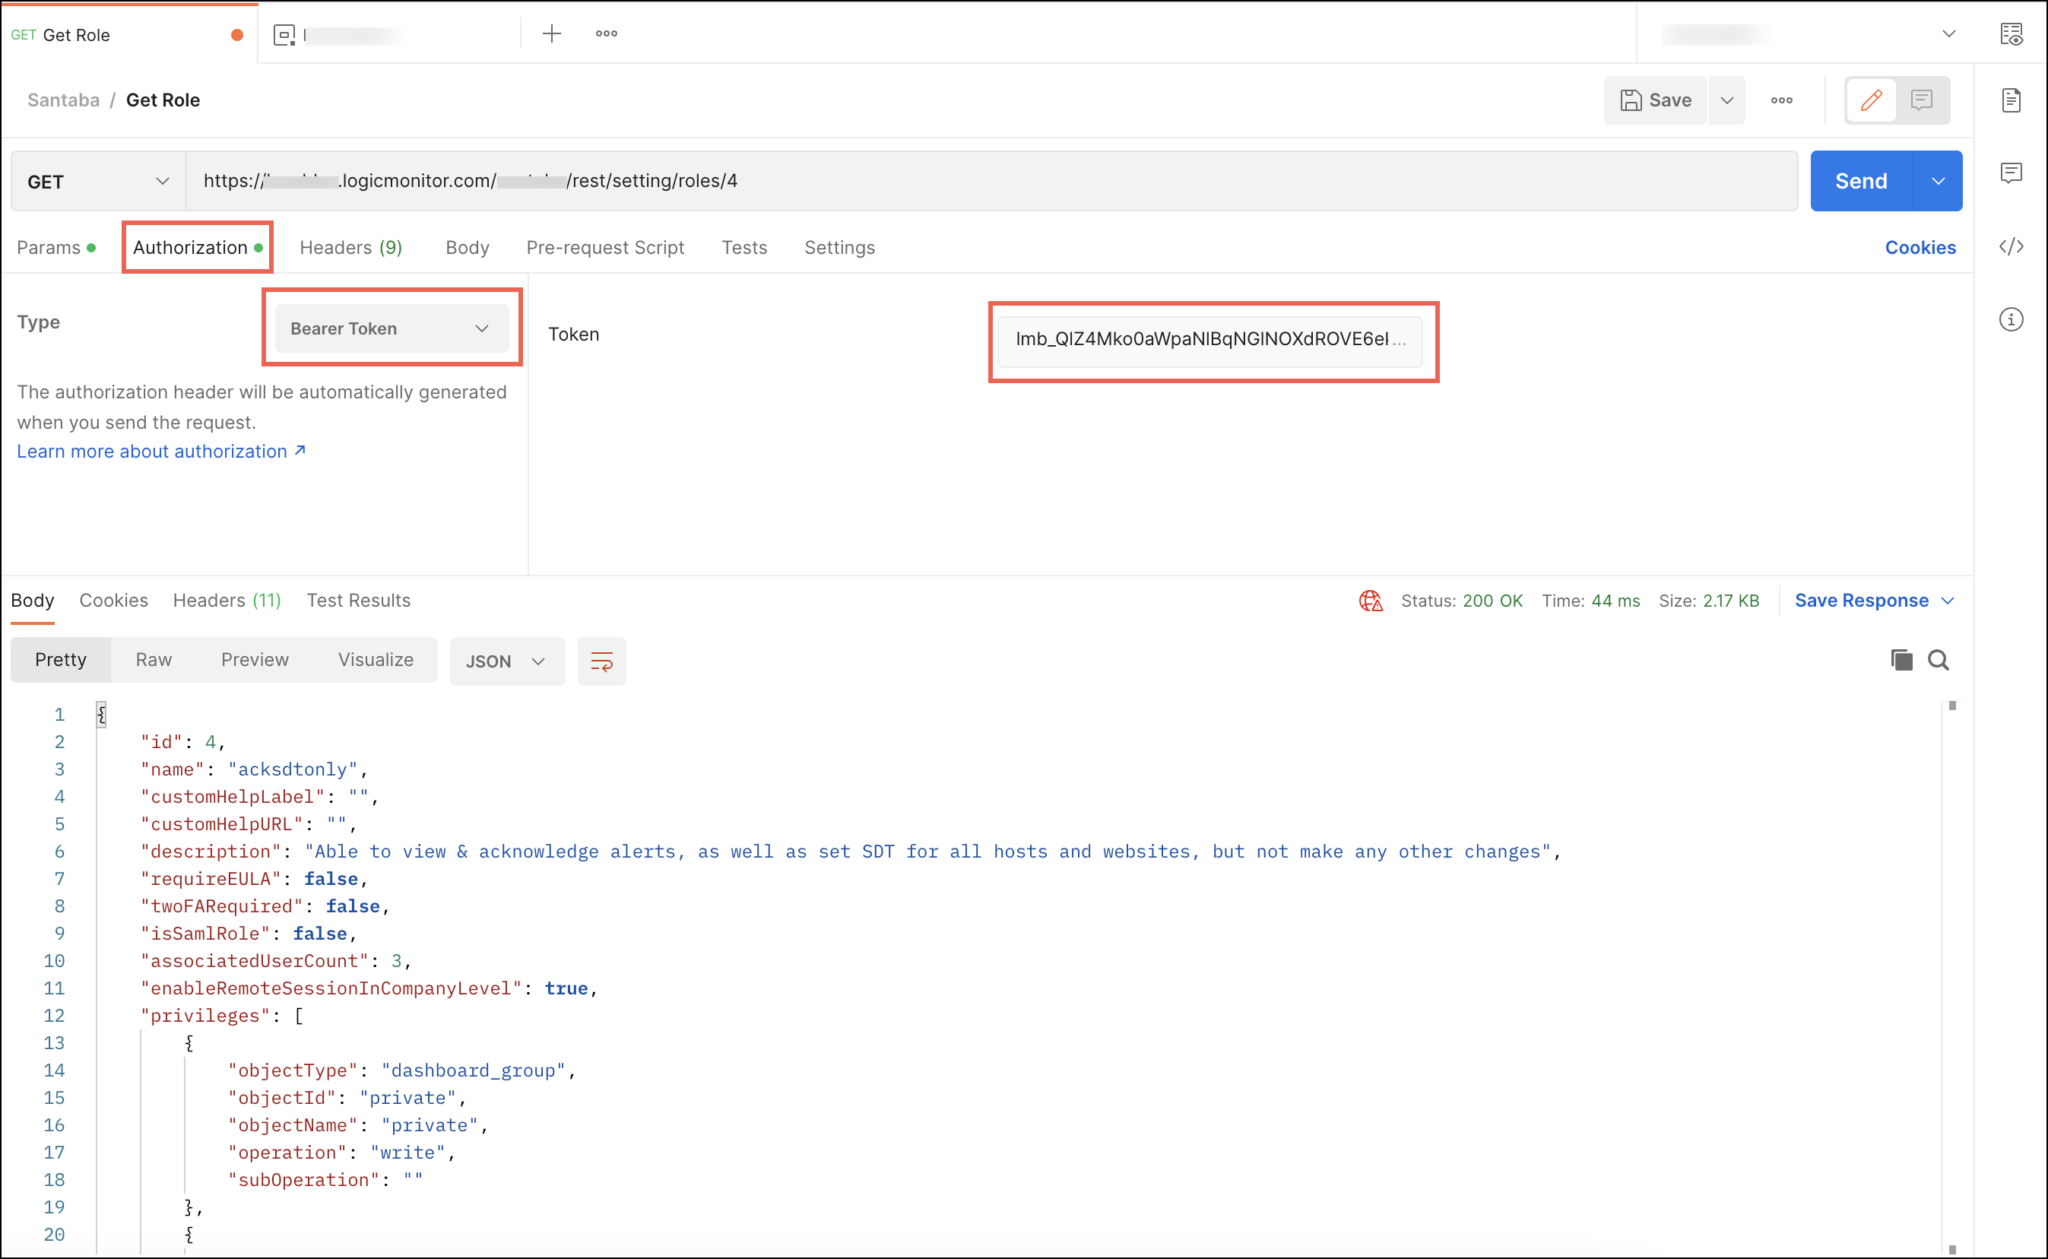Screen dimensions: 2048x1259
Task: Switch to edit mode pencil icon
Action: 1871,100
